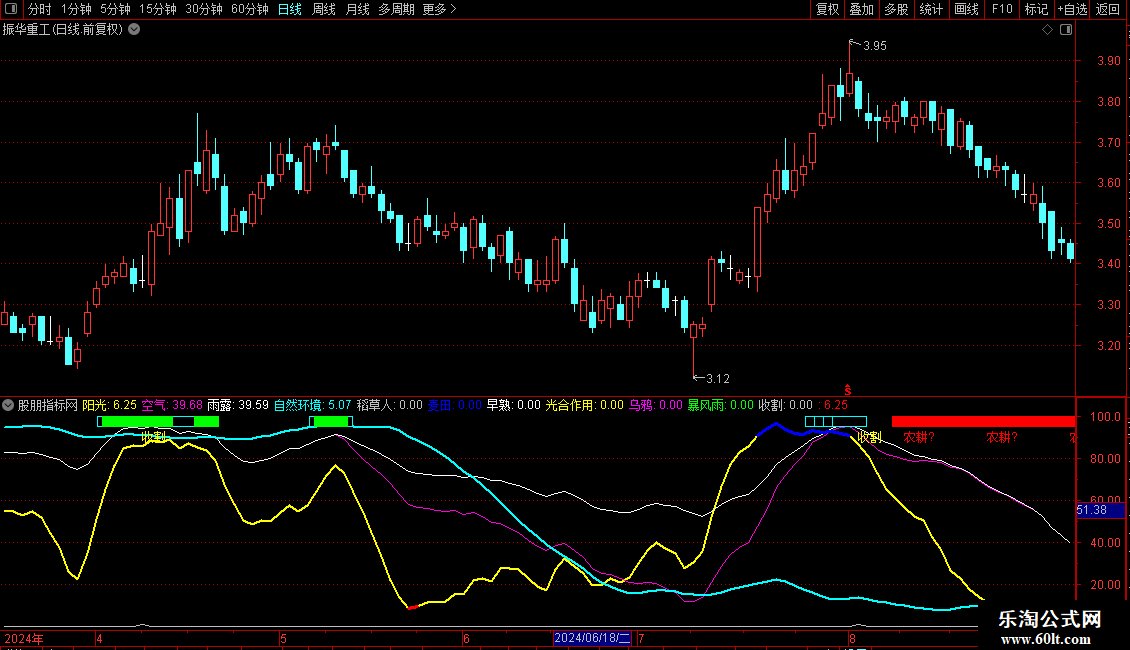Switch to the 60分钟 period
This screenshot has height=650, width=1130.
249,10
